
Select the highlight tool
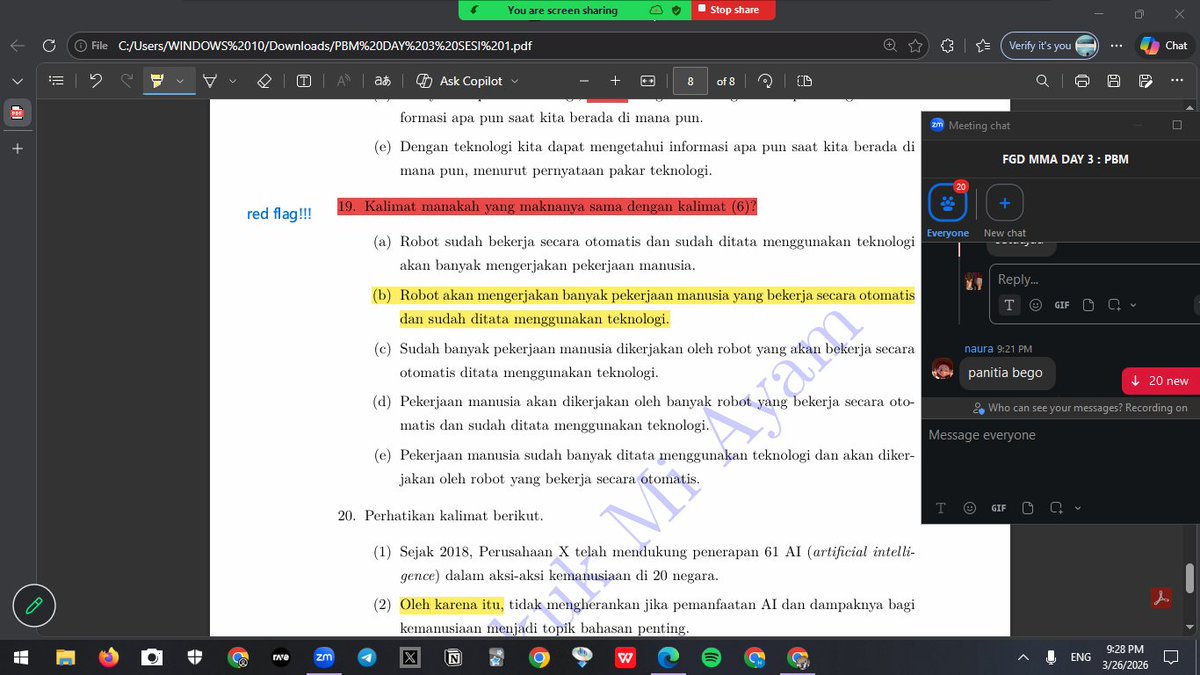tap(157, 81)
